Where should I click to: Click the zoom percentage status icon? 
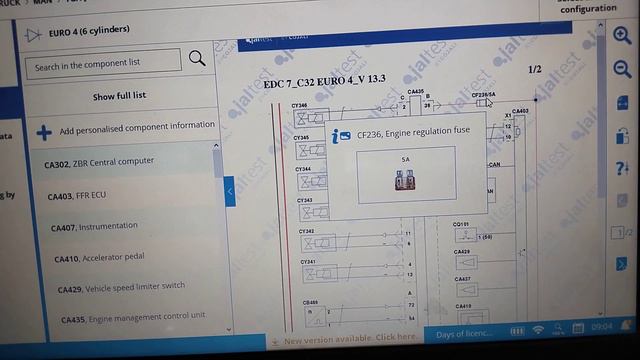tap(558, 329)
